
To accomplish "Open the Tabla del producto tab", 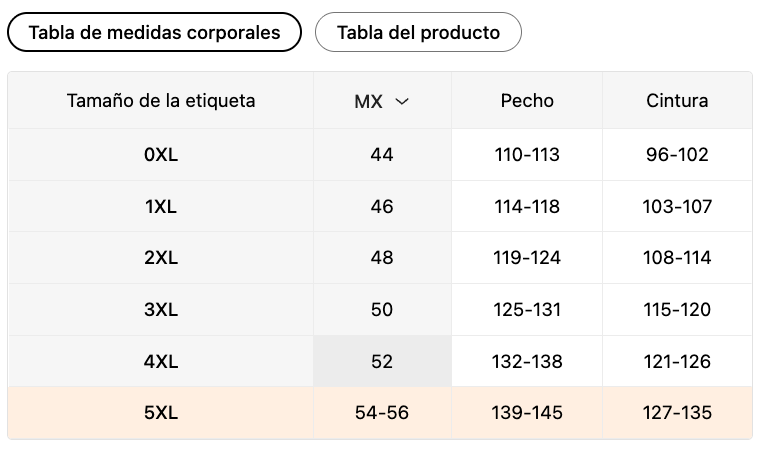I will click(418, 32).
